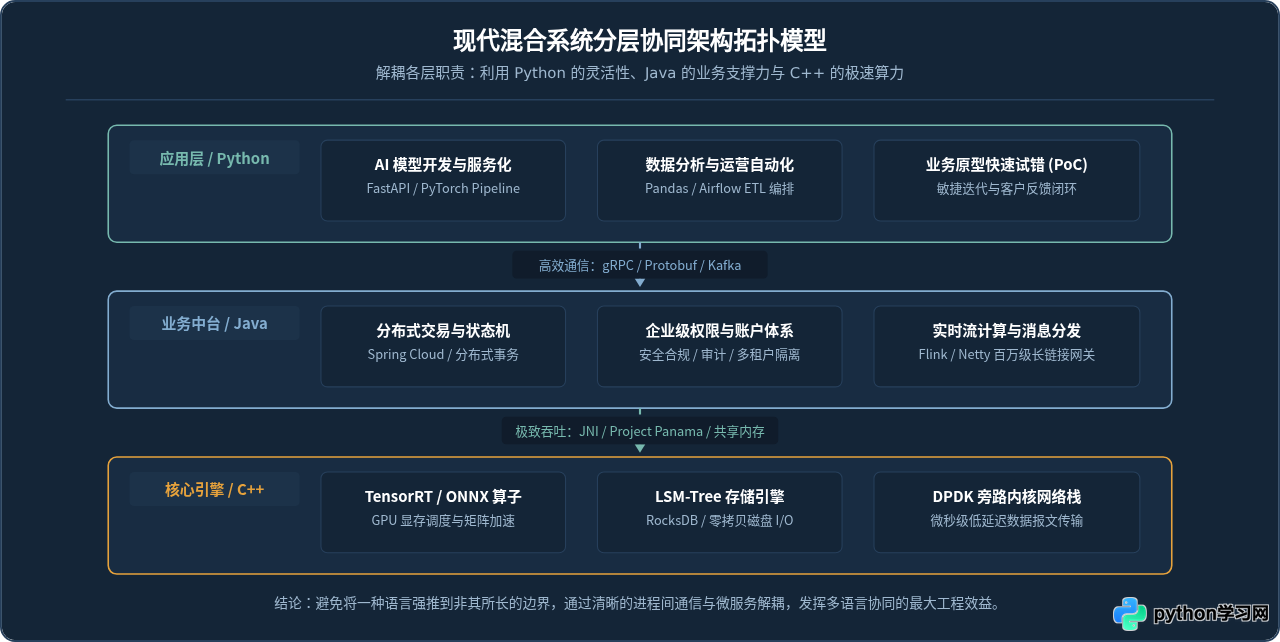Click the DPDK 旁路内核网络栈 card title
The image size is (1280, 642).
(1007, 497)
